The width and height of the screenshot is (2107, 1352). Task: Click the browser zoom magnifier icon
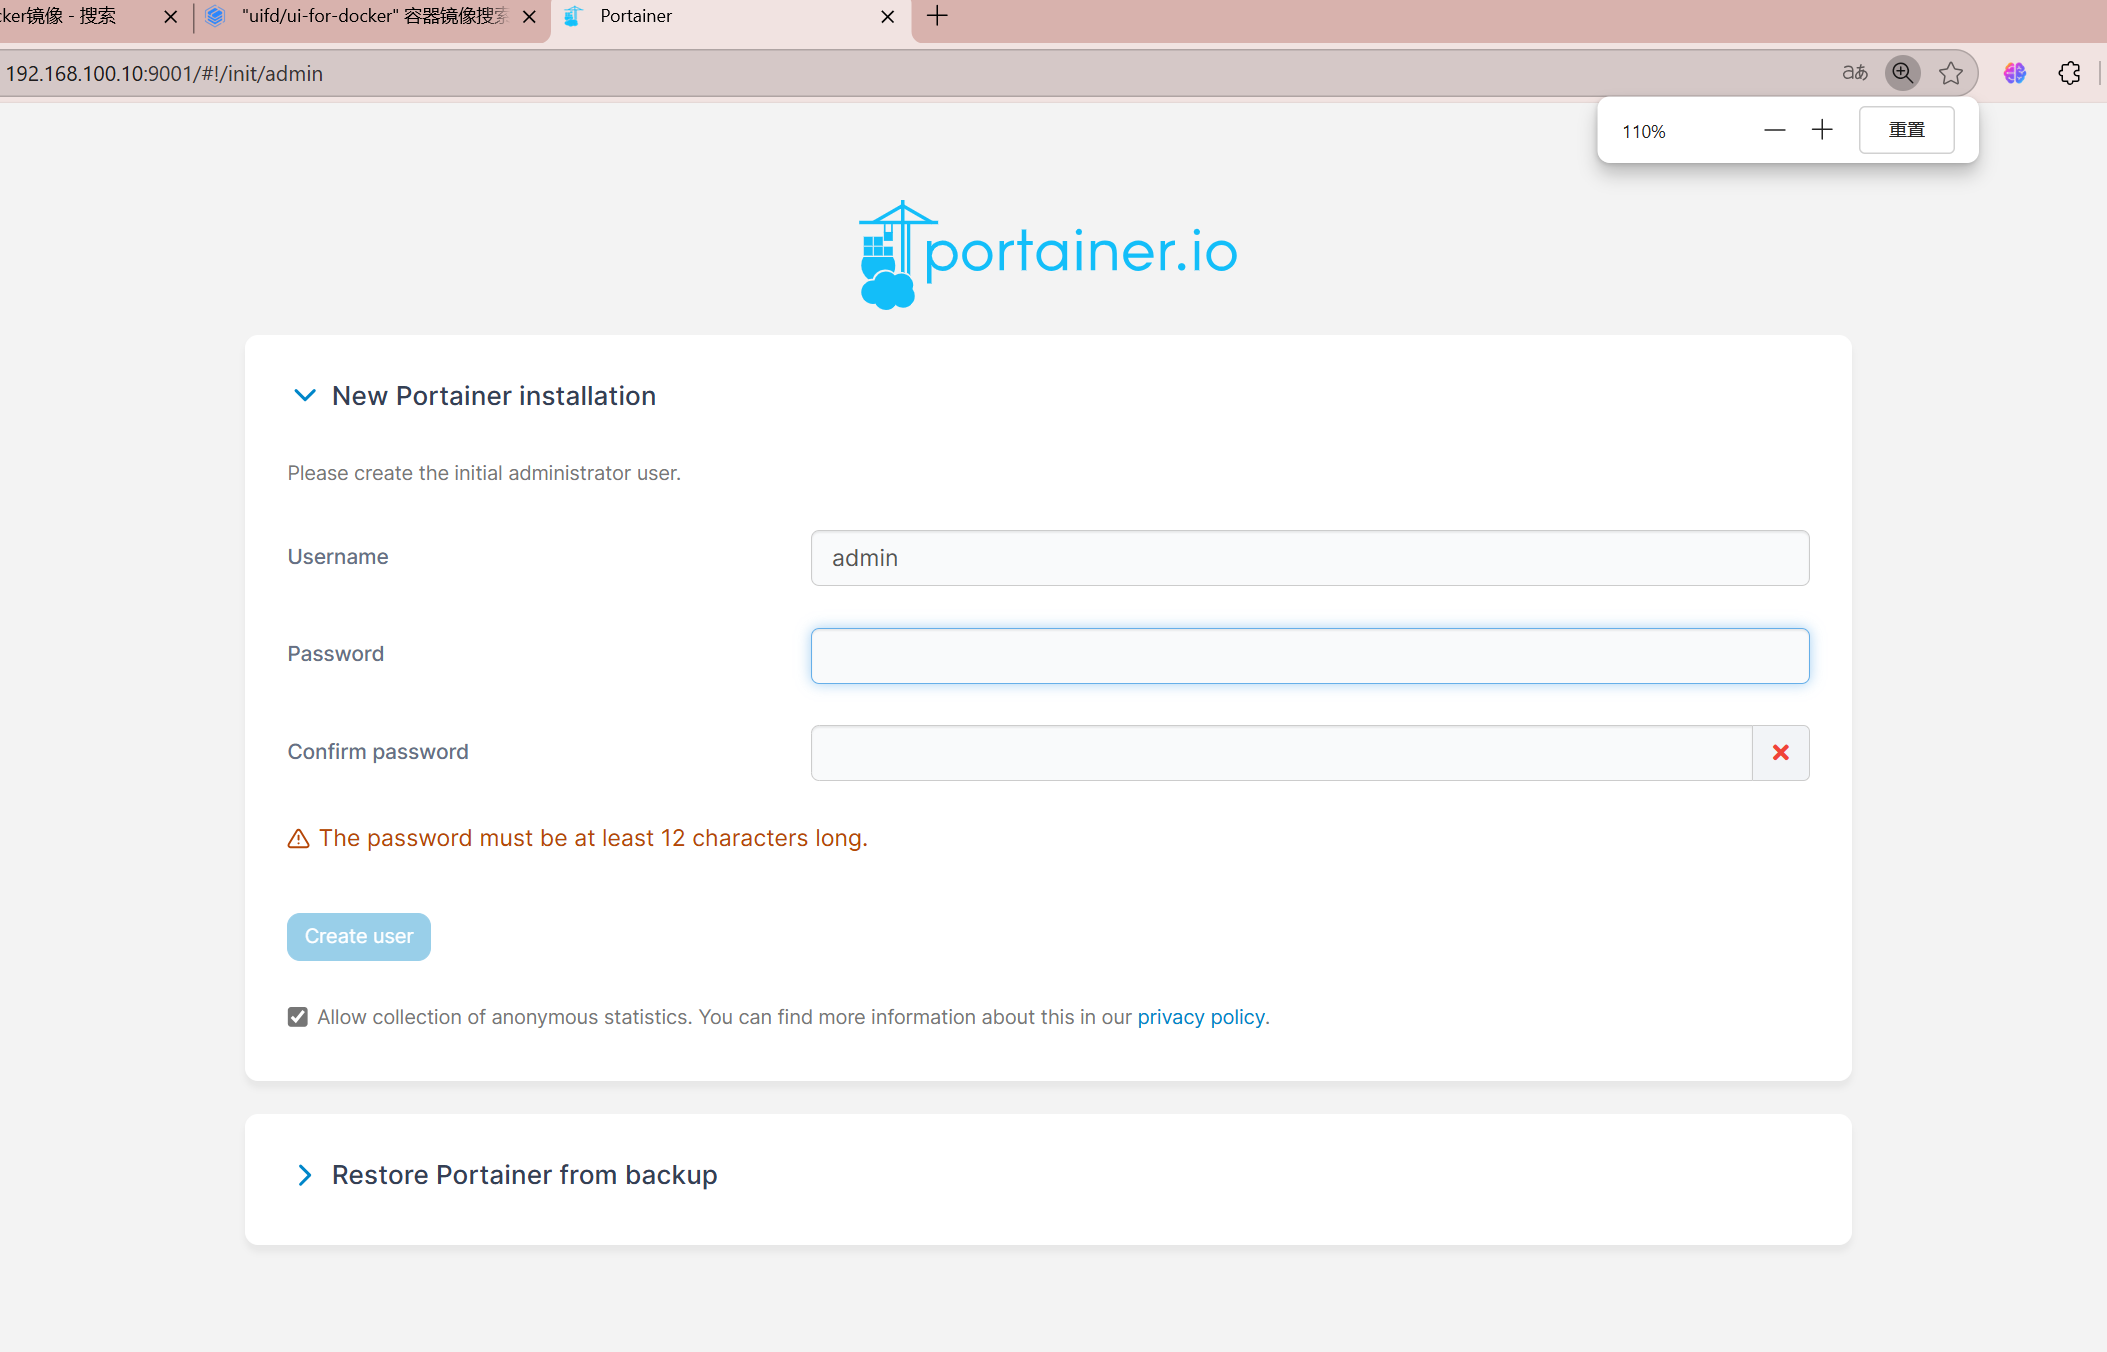click(1902, 73)
